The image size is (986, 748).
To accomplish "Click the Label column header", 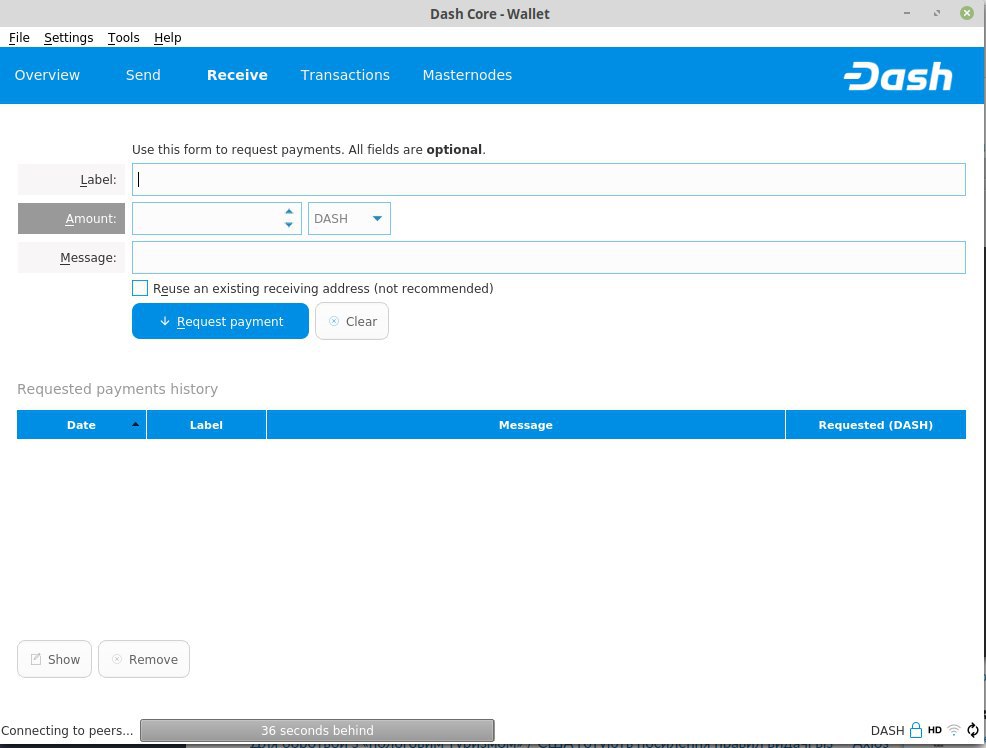I will click(206, 425).
